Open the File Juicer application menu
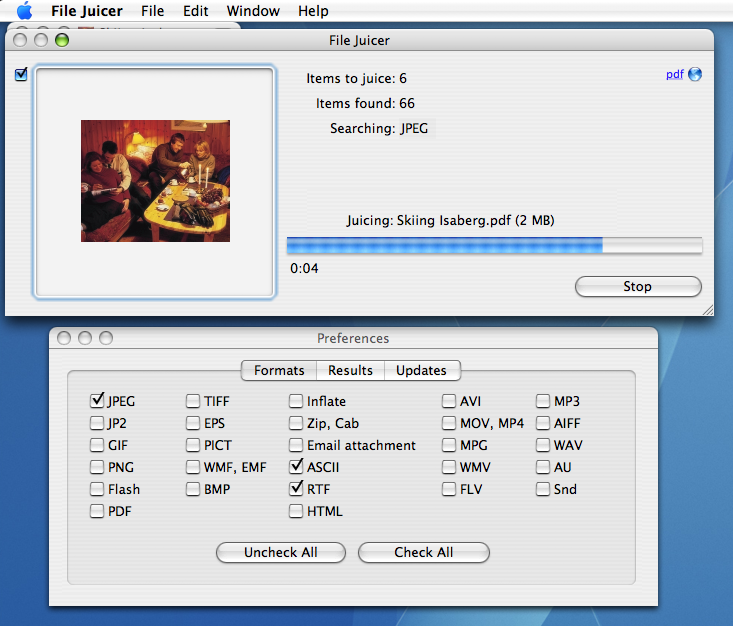This screenshot has height=626, width=733. (87, 11)
